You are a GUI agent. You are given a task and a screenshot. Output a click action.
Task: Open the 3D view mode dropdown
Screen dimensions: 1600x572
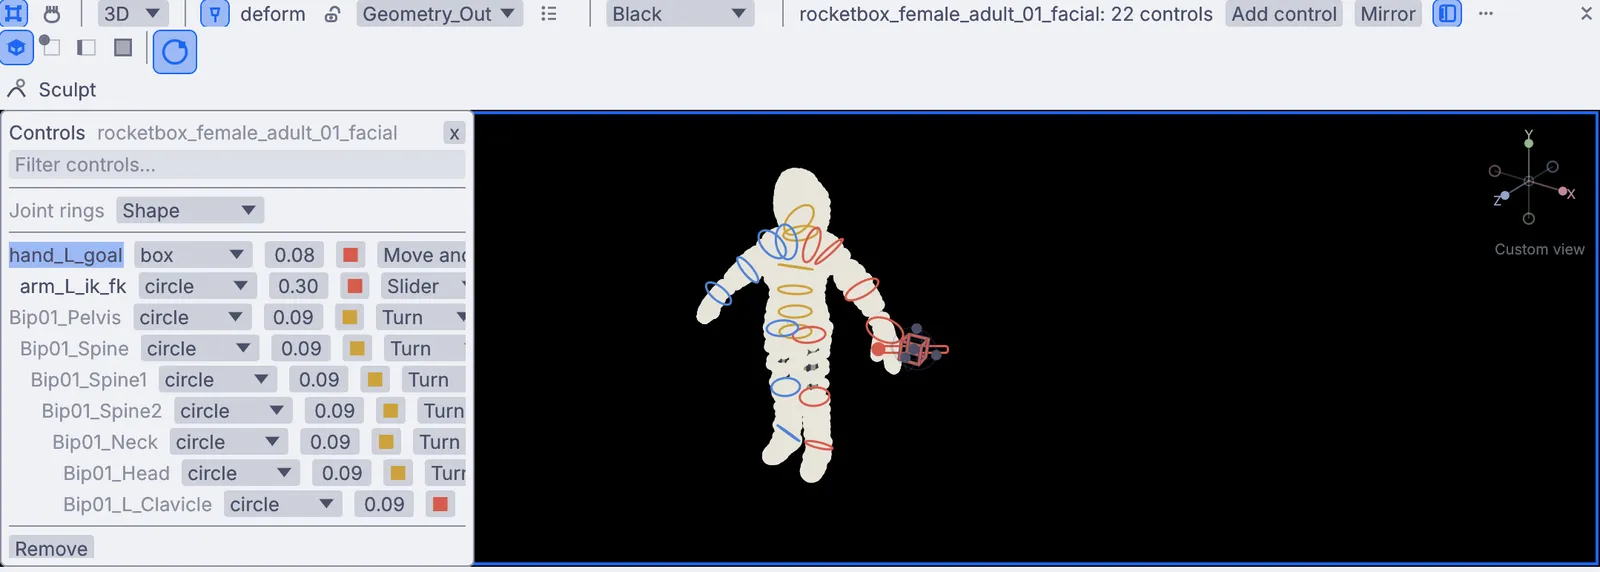(x=132, y=14)
